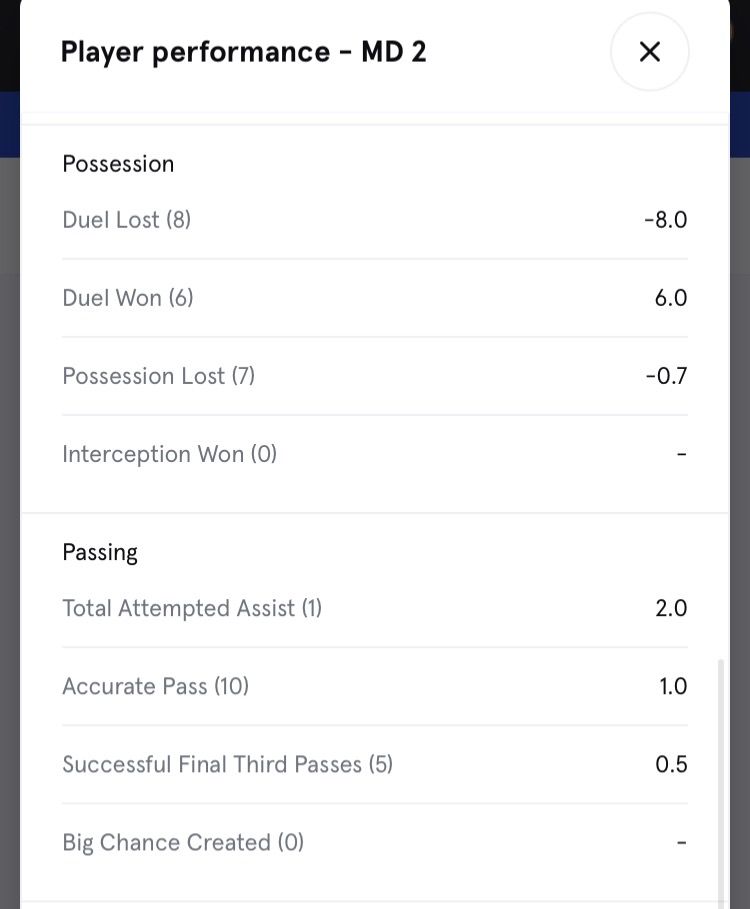Click the Duel Lost (8) label
Screen dimensions: 750x909
click(x=126, y=220)
